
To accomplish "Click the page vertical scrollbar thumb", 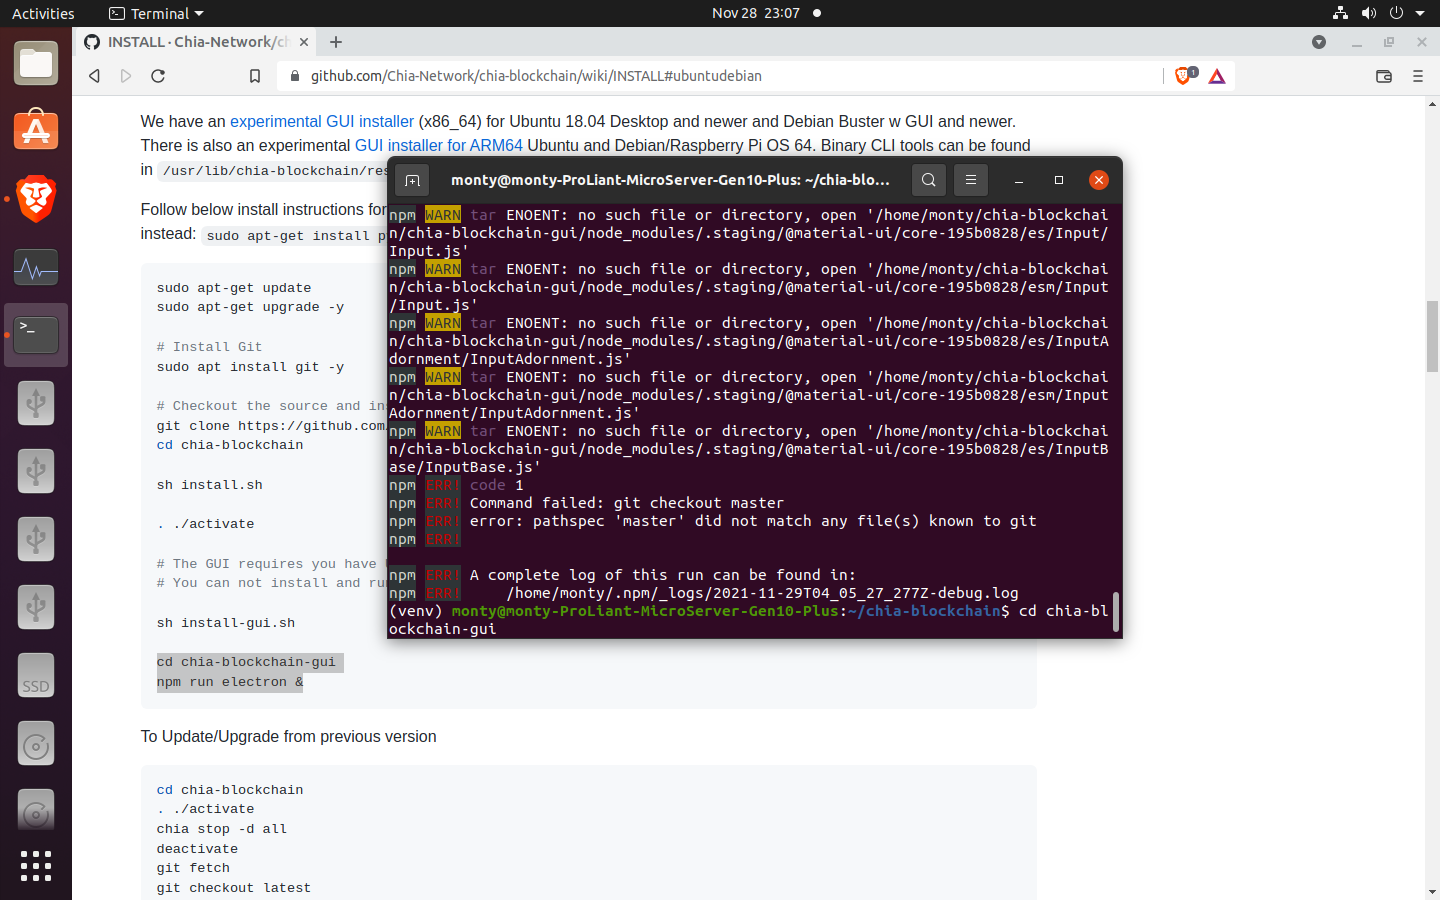I will click(1432, 335).
